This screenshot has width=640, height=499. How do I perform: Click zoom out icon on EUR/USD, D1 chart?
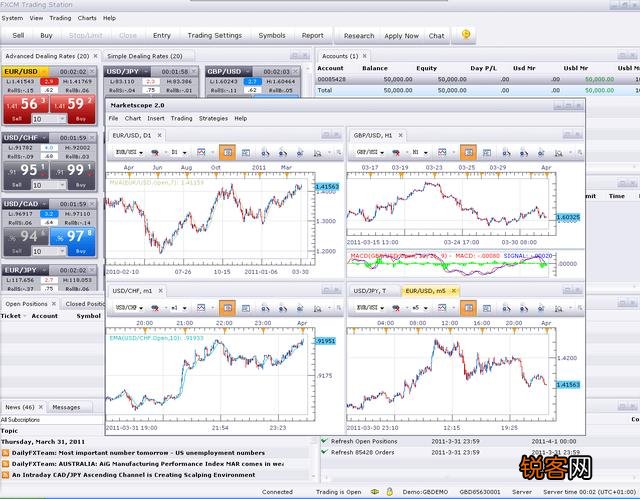coord(282,153)
